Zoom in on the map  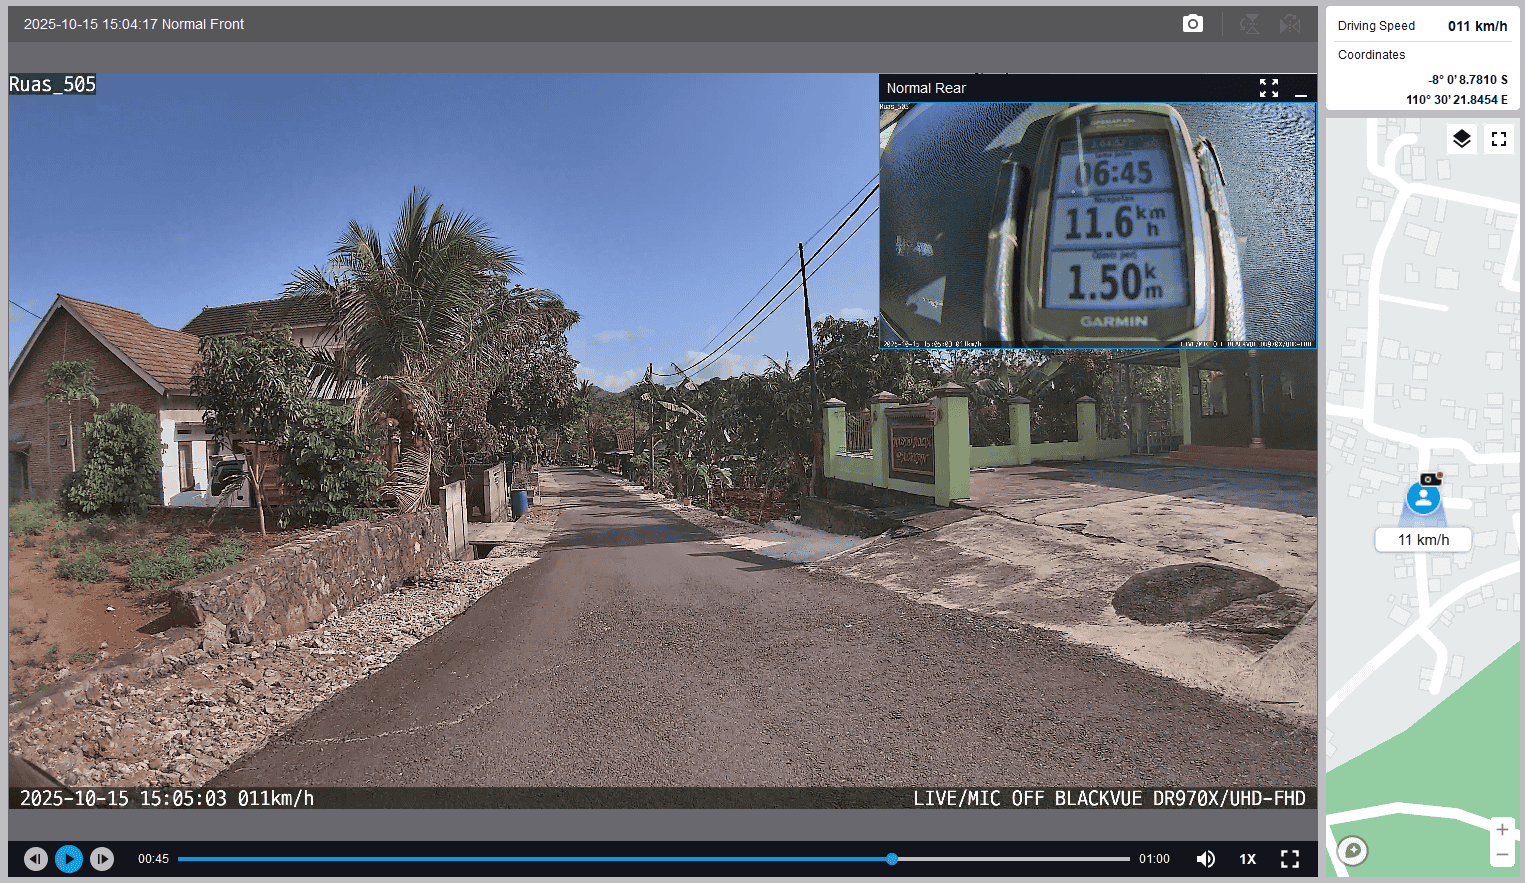pyautogui.click(x=1501, y=830)
